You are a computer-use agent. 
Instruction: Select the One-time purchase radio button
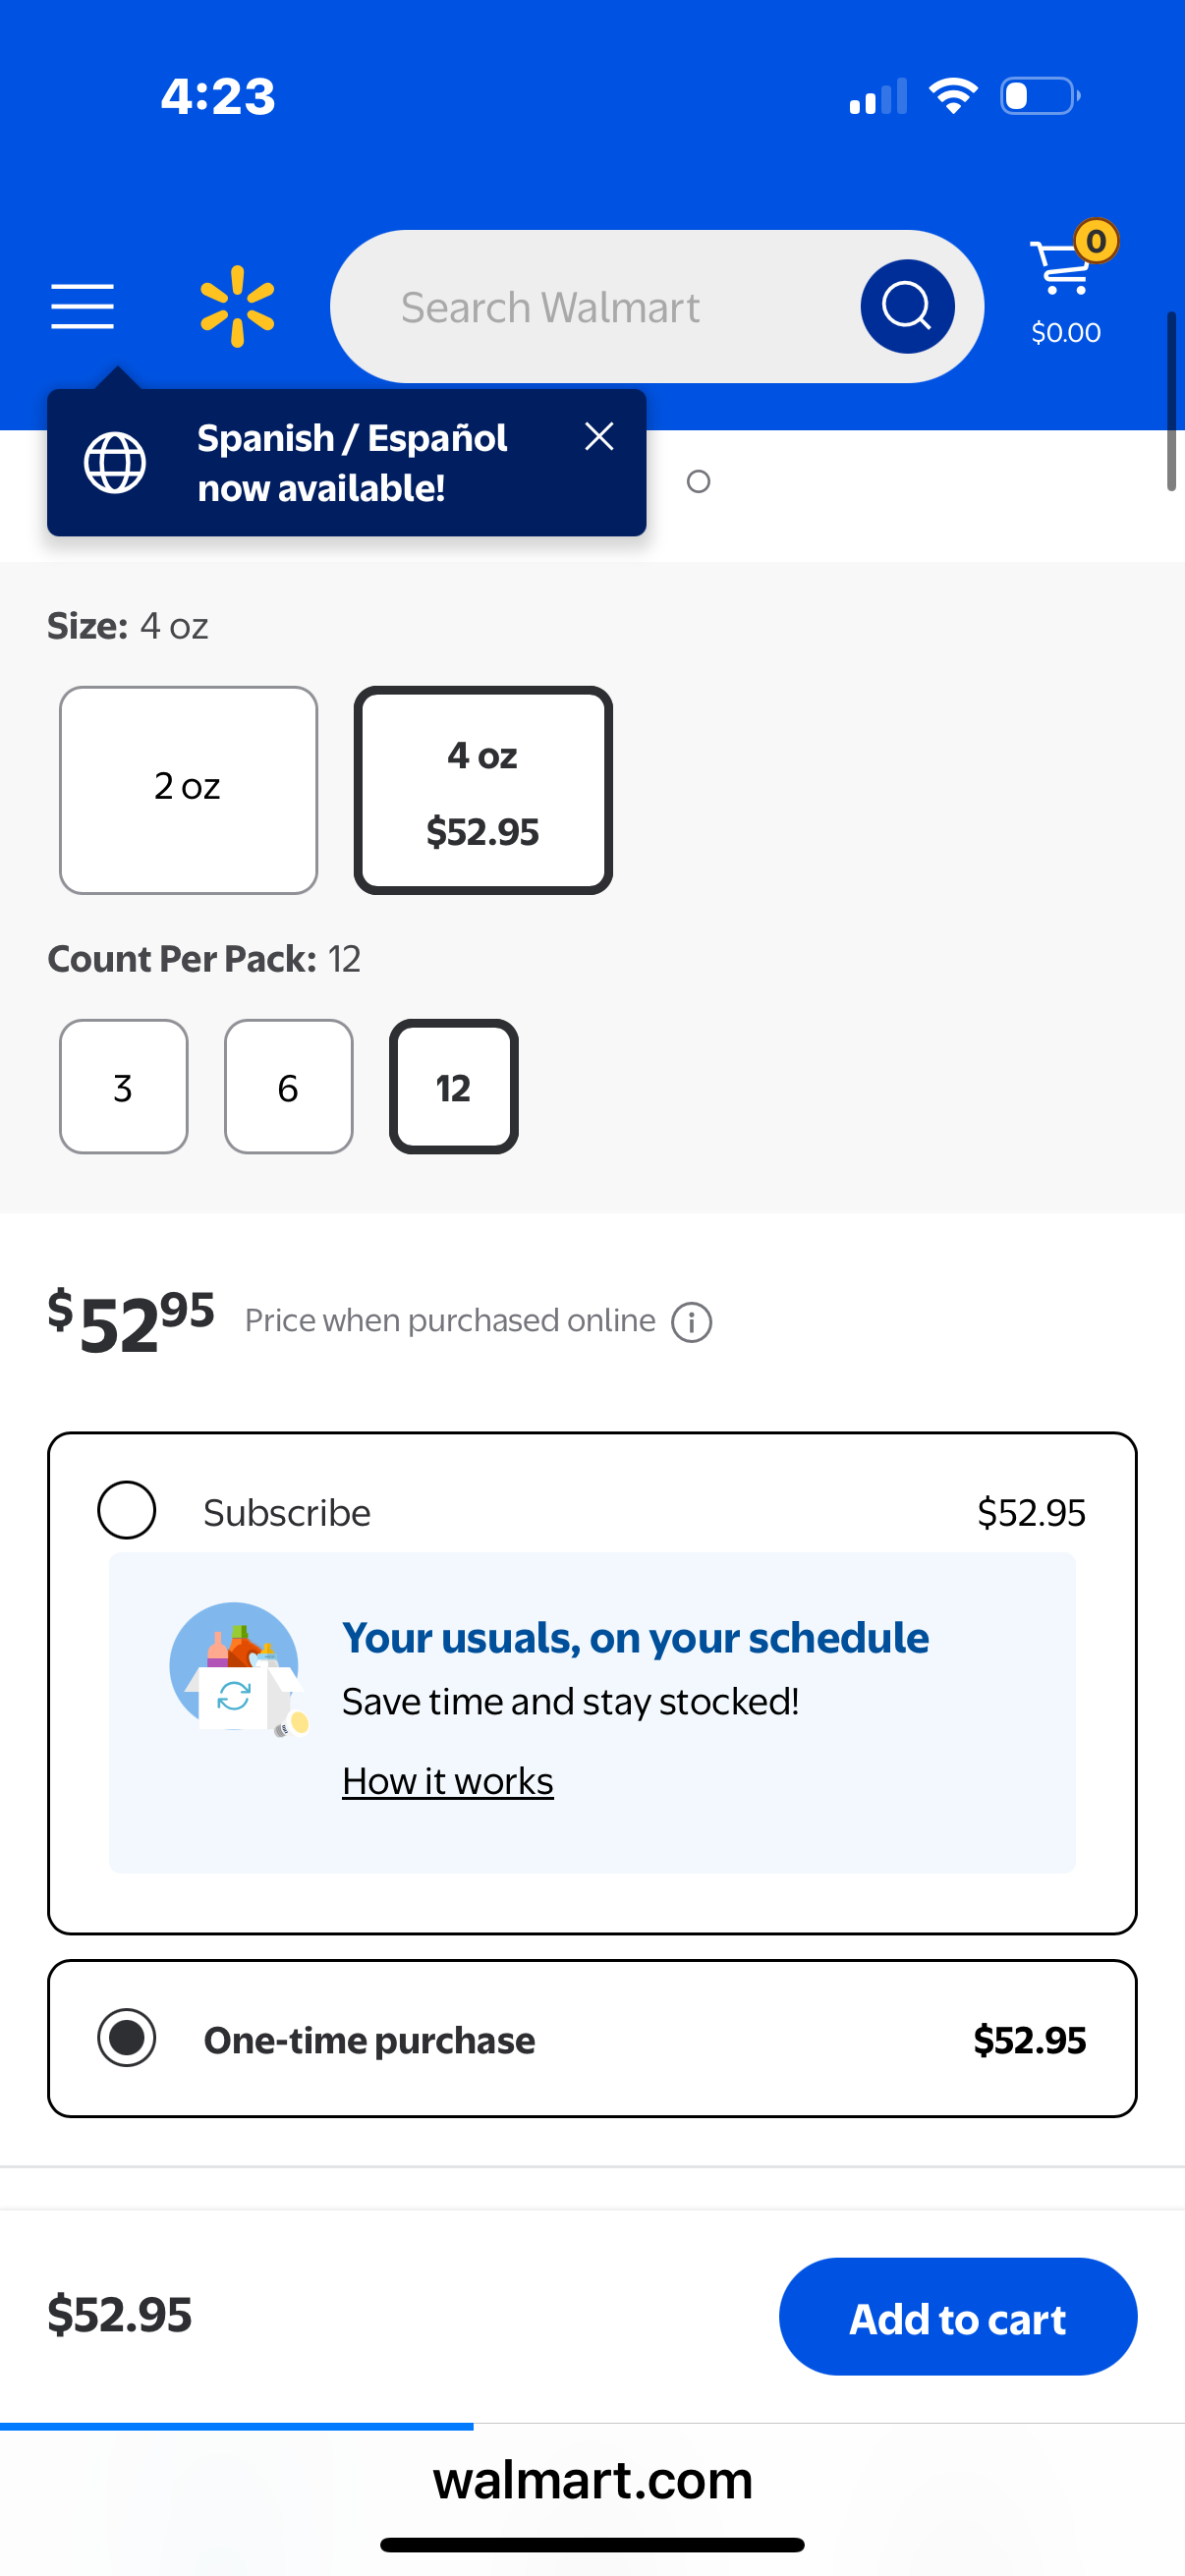pyautogui.click(x=126, y=2037)
